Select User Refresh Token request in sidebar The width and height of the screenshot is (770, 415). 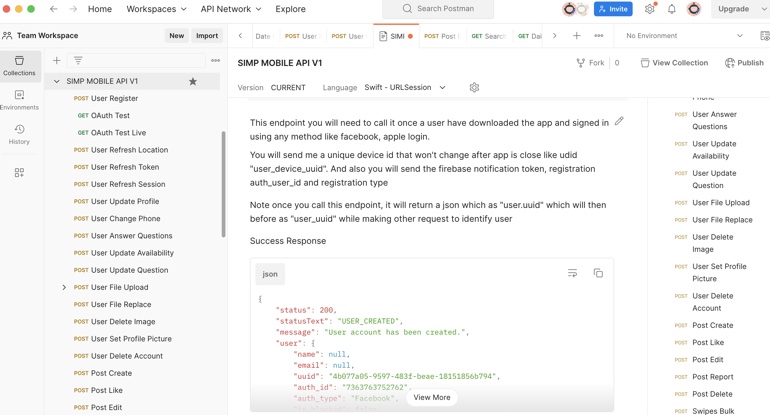[124, 167]
